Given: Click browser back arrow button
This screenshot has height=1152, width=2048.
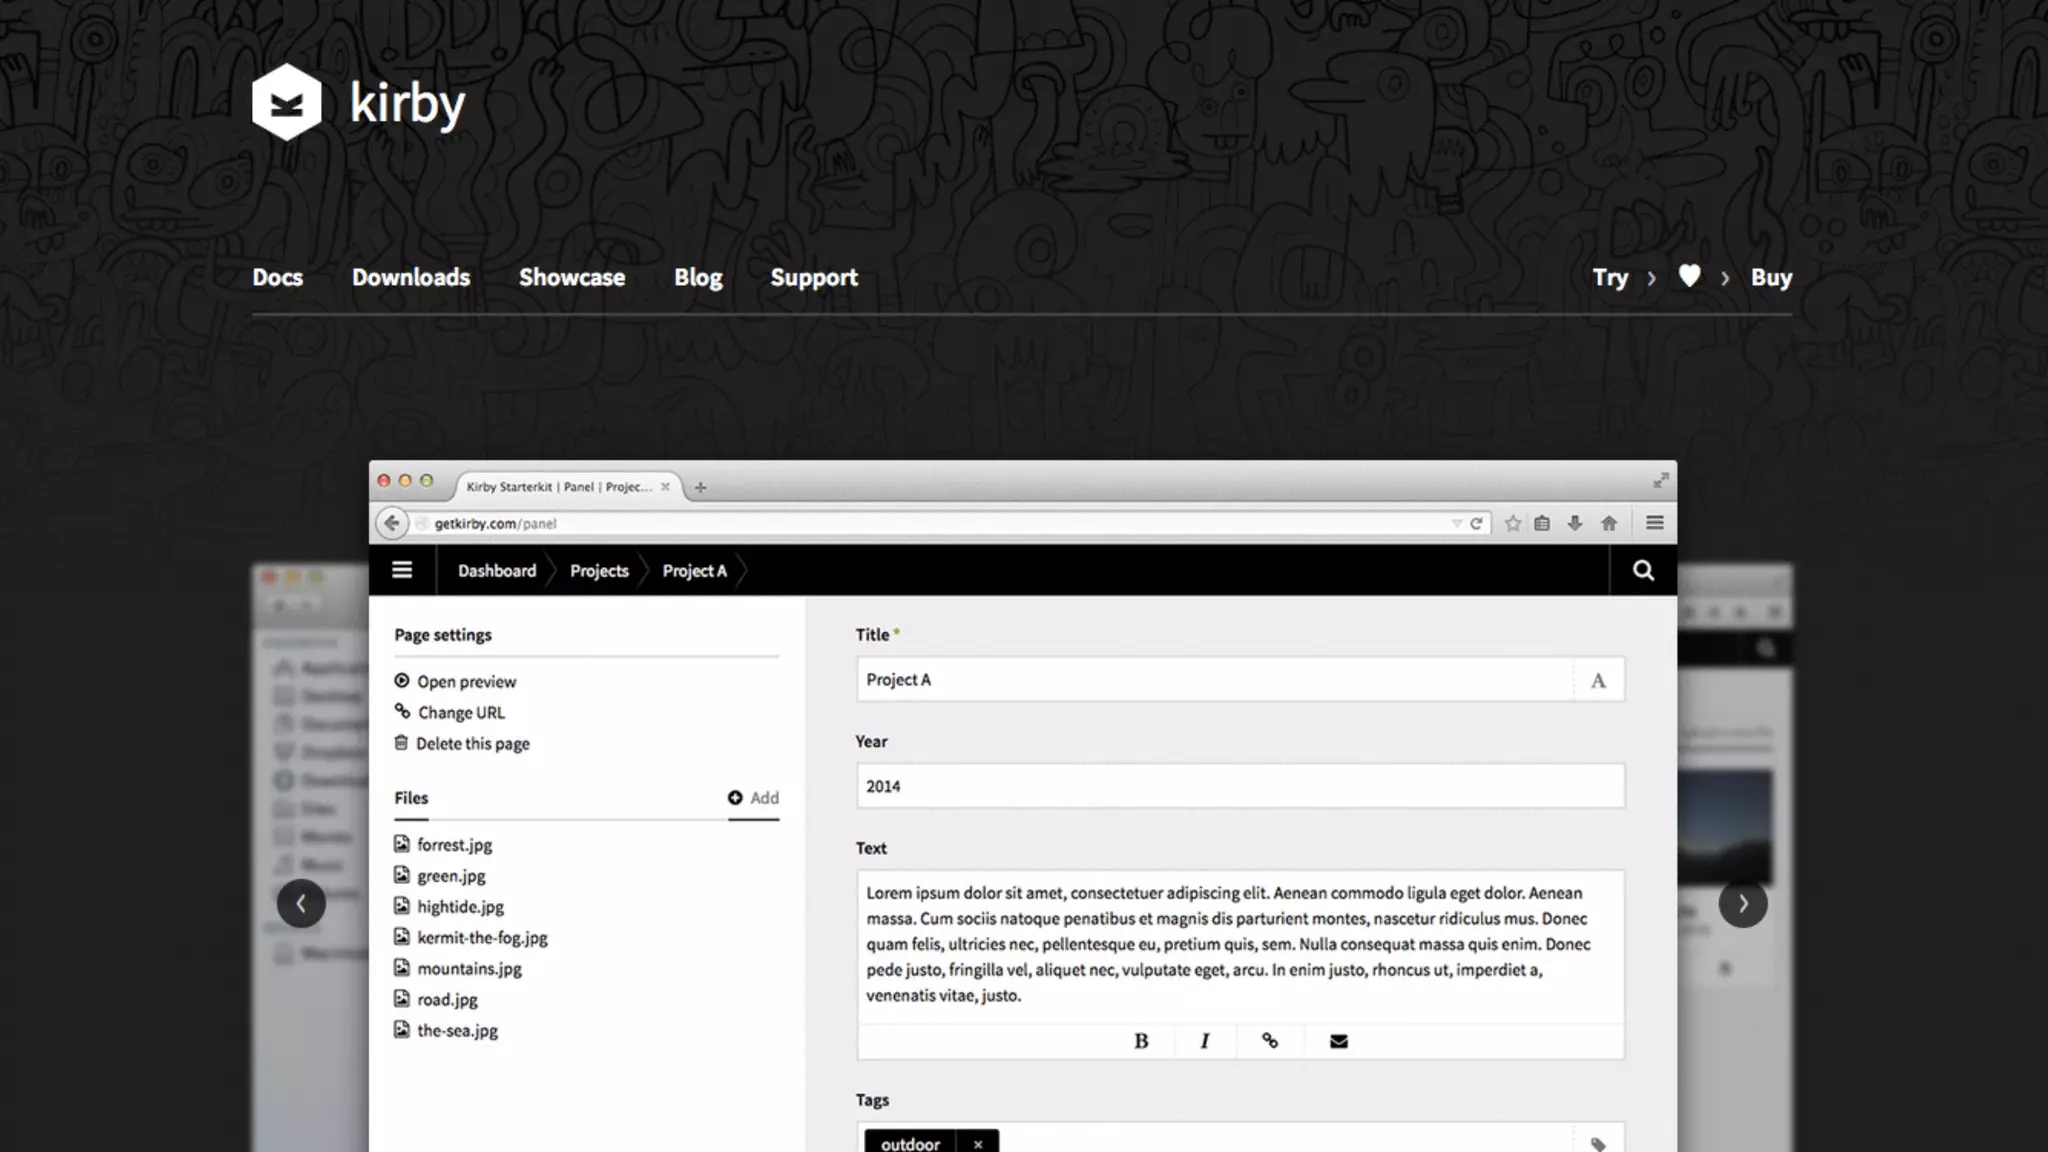Looking at the screenshot, I should tap(392, 523).
